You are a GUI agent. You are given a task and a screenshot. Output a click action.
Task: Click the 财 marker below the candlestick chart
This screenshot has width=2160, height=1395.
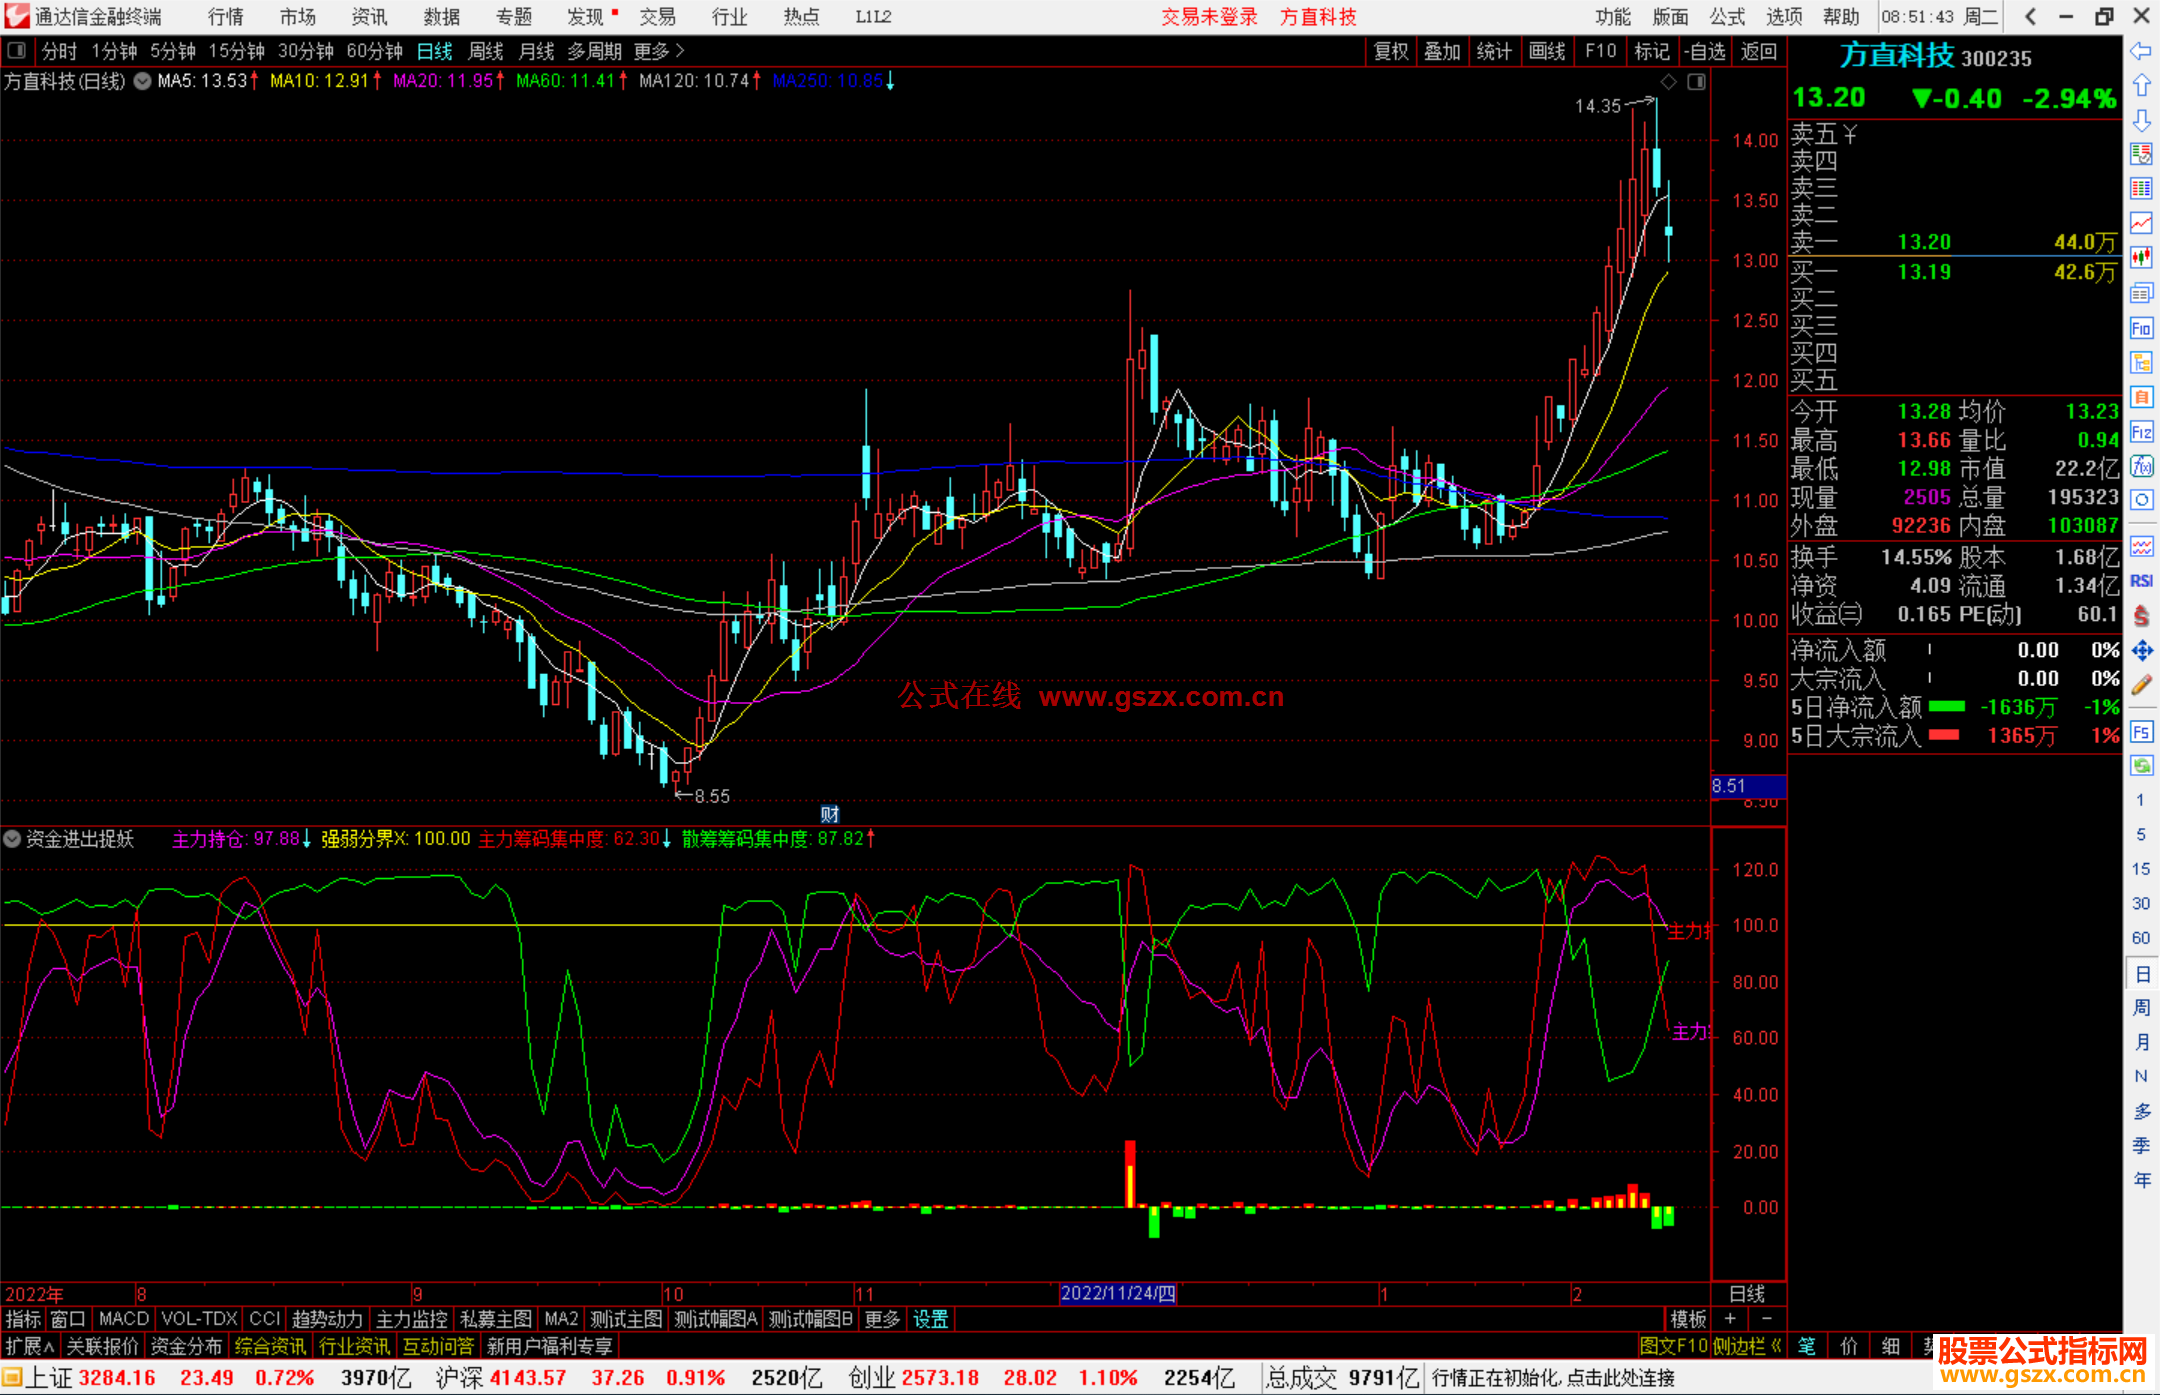829,814
